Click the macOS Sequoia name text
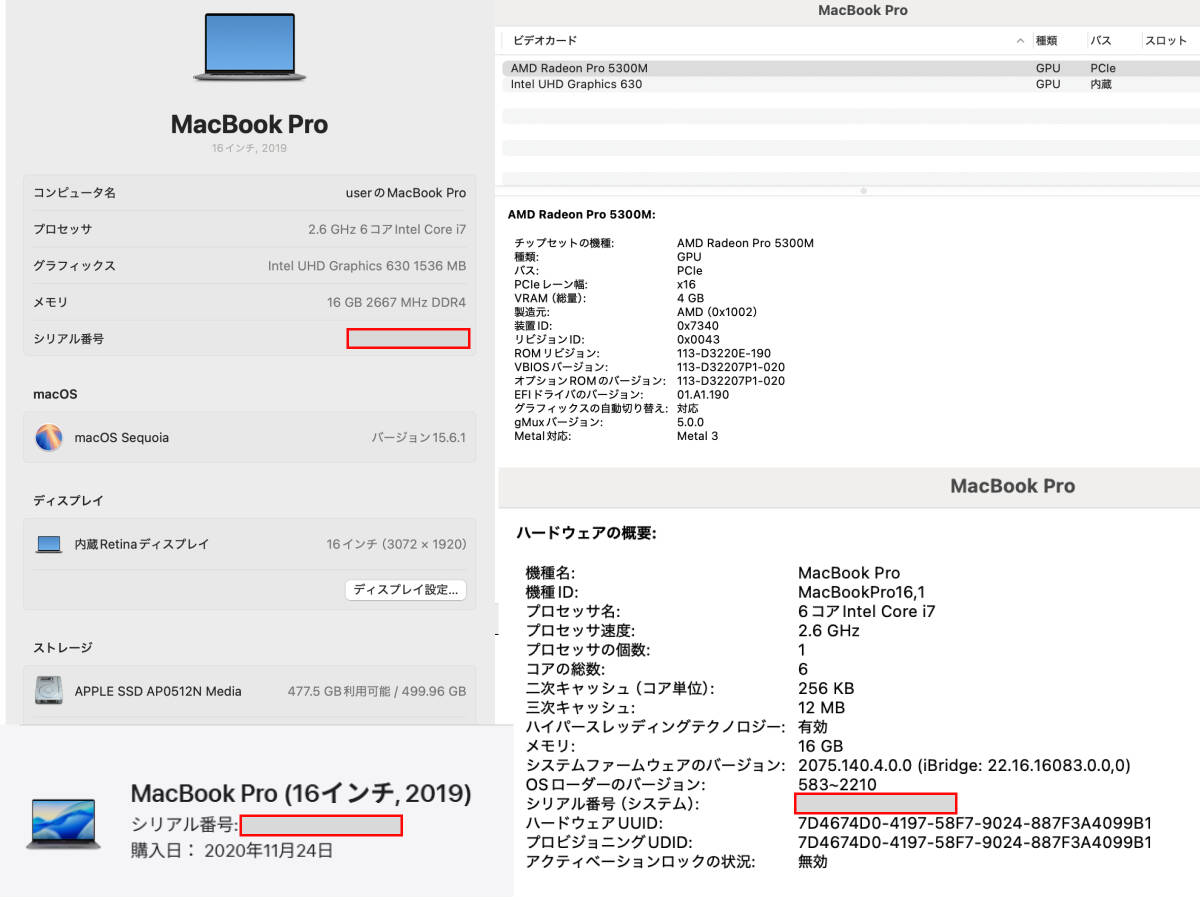Screen dimensions: 1200x900 (x=122, y=438)
